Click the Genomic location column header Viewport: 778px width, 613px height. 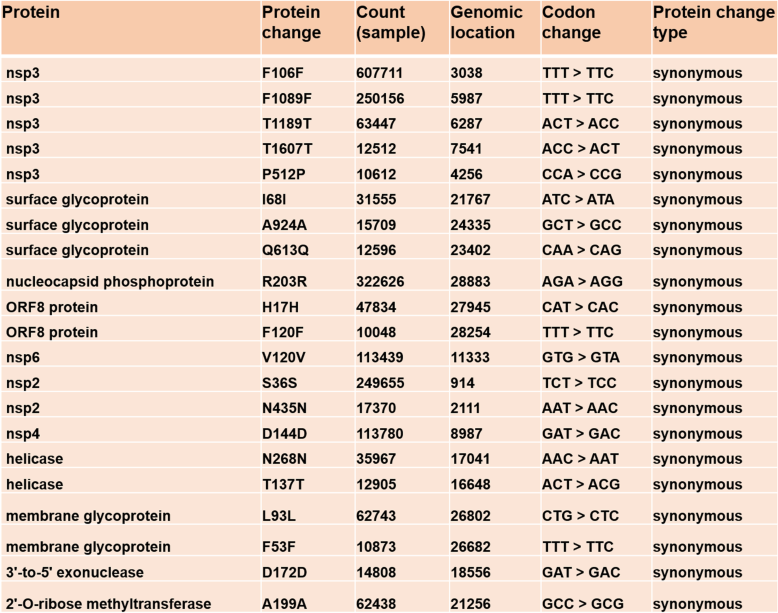486,23
